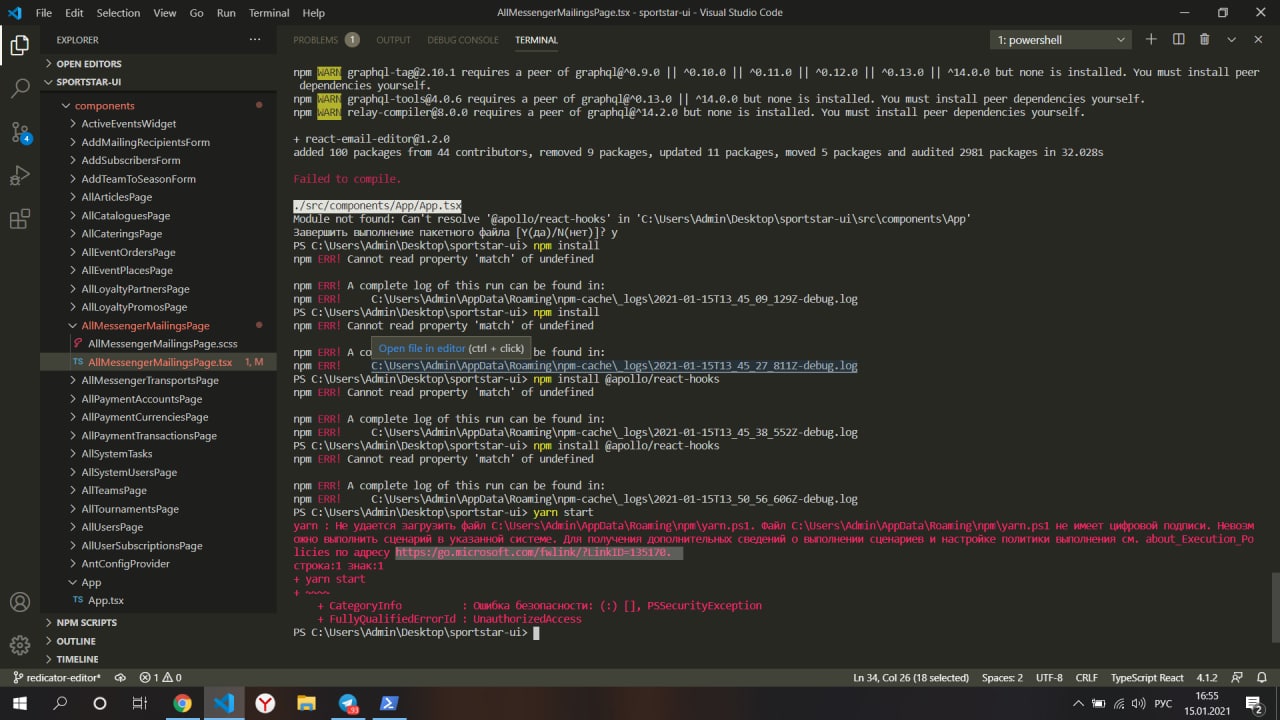Open App.tsx in the file tree
Image resolution: width=1280 pixels, height=720 pixels.
coord(106,600)
